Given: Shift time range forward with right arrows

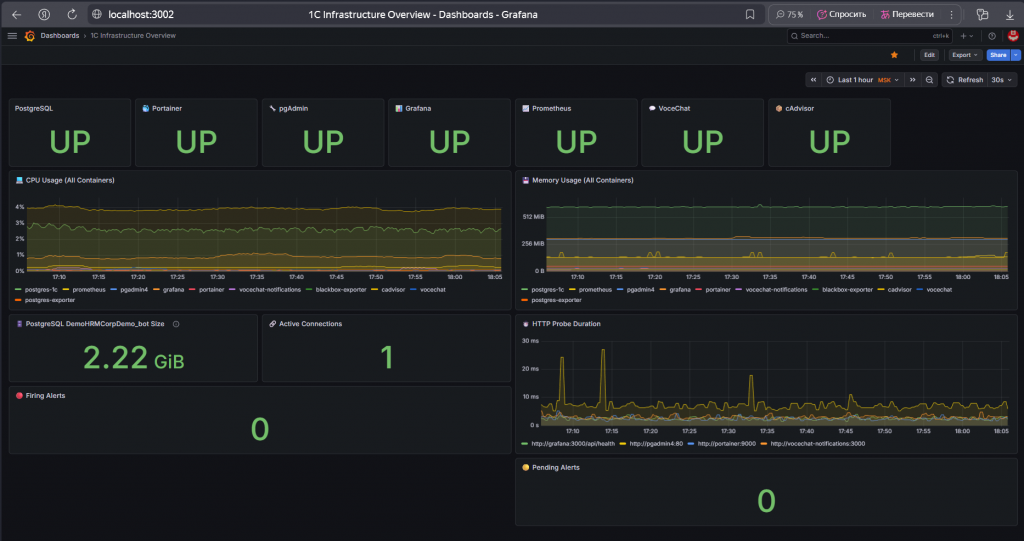Looking at the screenshot, I should pos(913,80).
